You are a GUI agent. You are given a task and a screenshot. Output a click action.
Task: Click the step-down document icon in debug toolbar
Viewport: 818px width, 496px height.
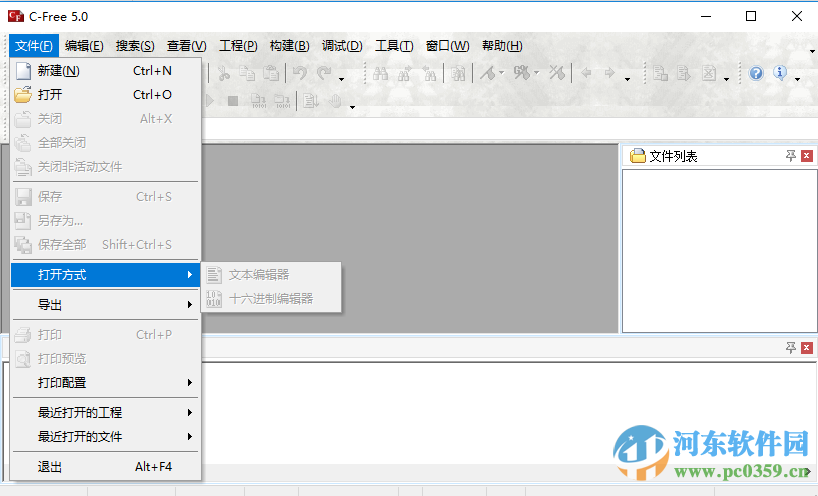point(311,101)
